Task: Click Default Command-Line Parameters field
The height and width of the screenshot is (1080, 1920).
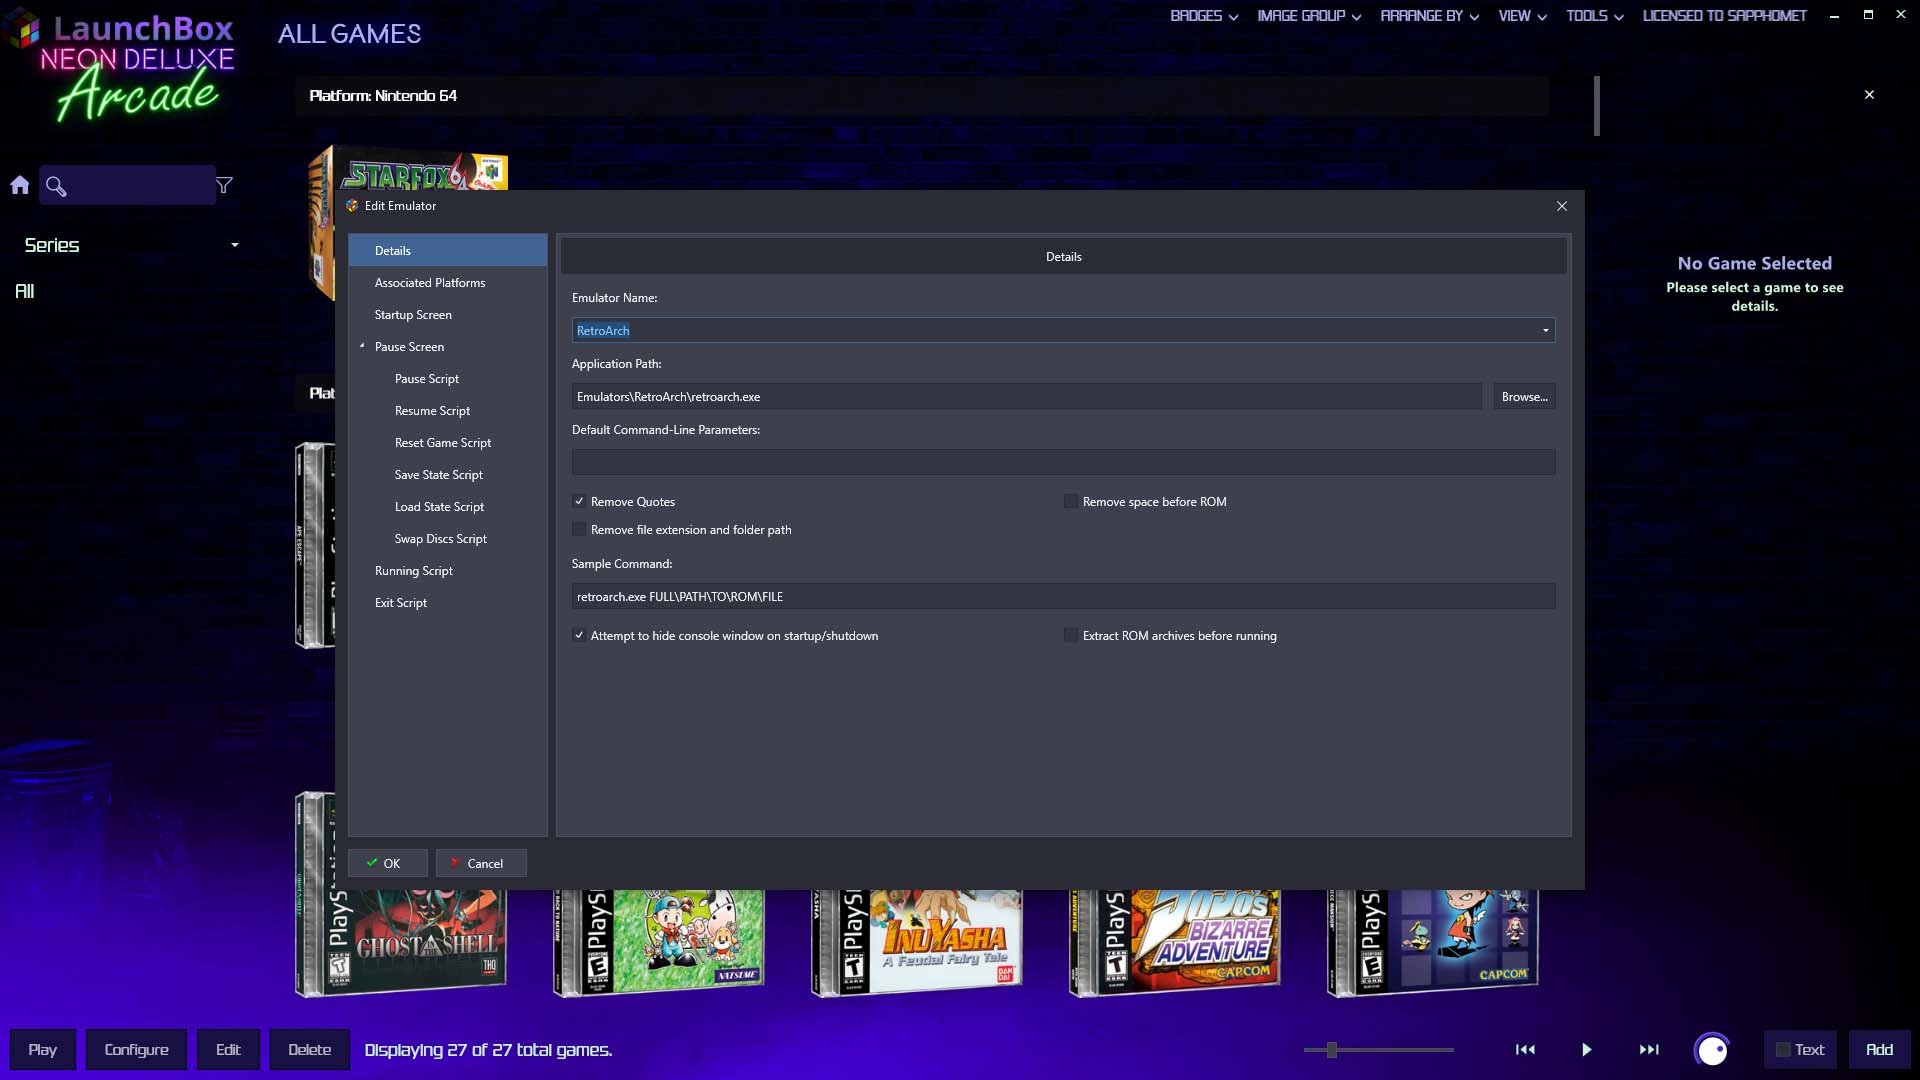Action: 1063,462
